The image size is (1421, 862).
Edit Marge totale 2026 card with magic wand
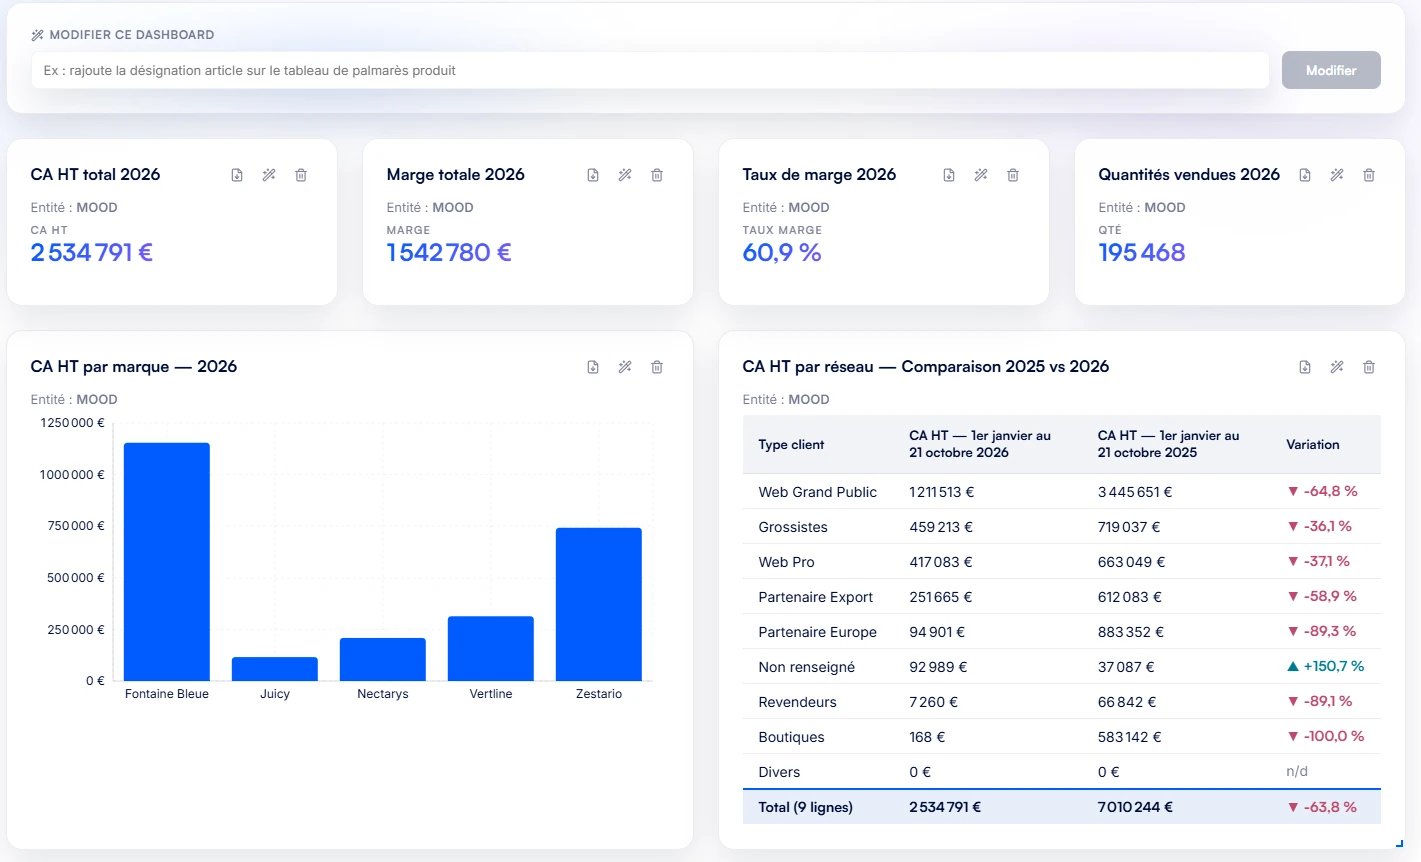625,175
